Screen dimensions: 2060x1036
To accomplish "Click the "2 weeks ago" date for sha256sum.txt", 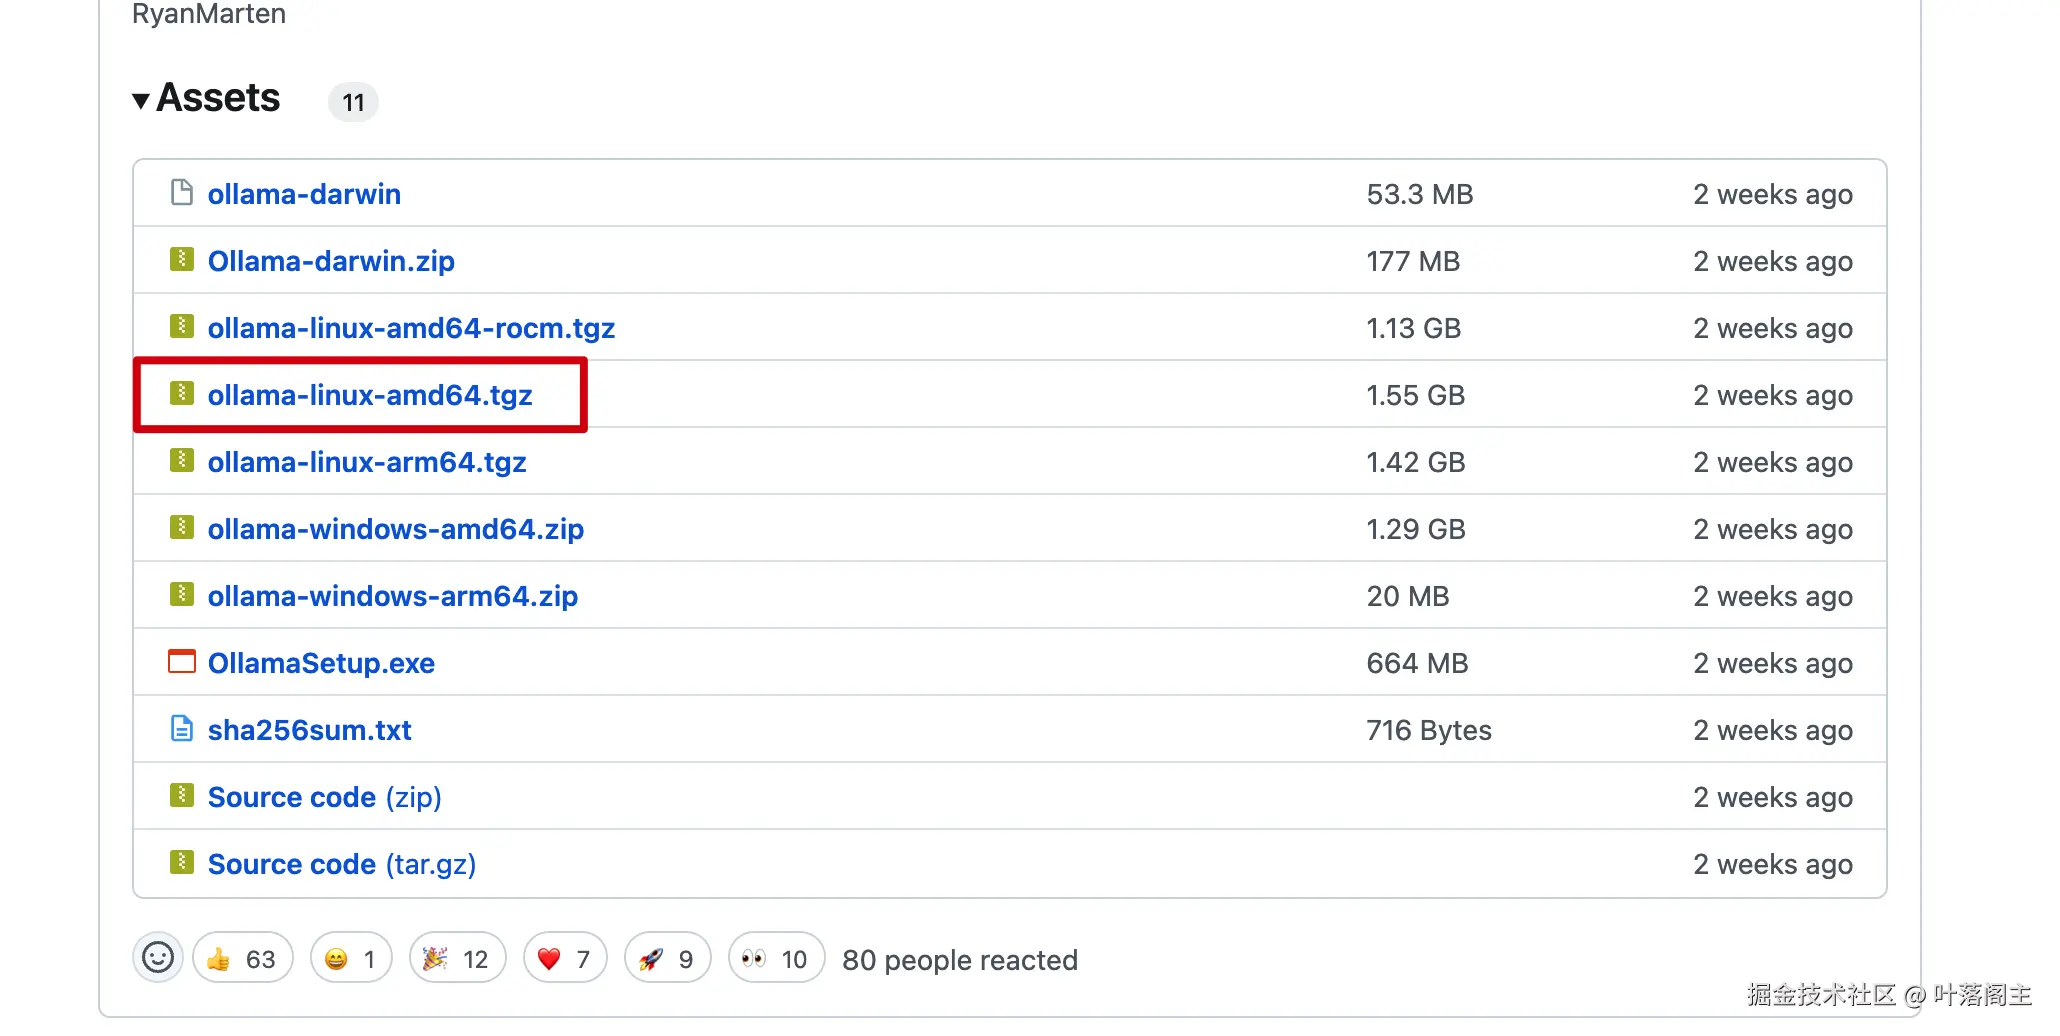I will click(1773, 730).
